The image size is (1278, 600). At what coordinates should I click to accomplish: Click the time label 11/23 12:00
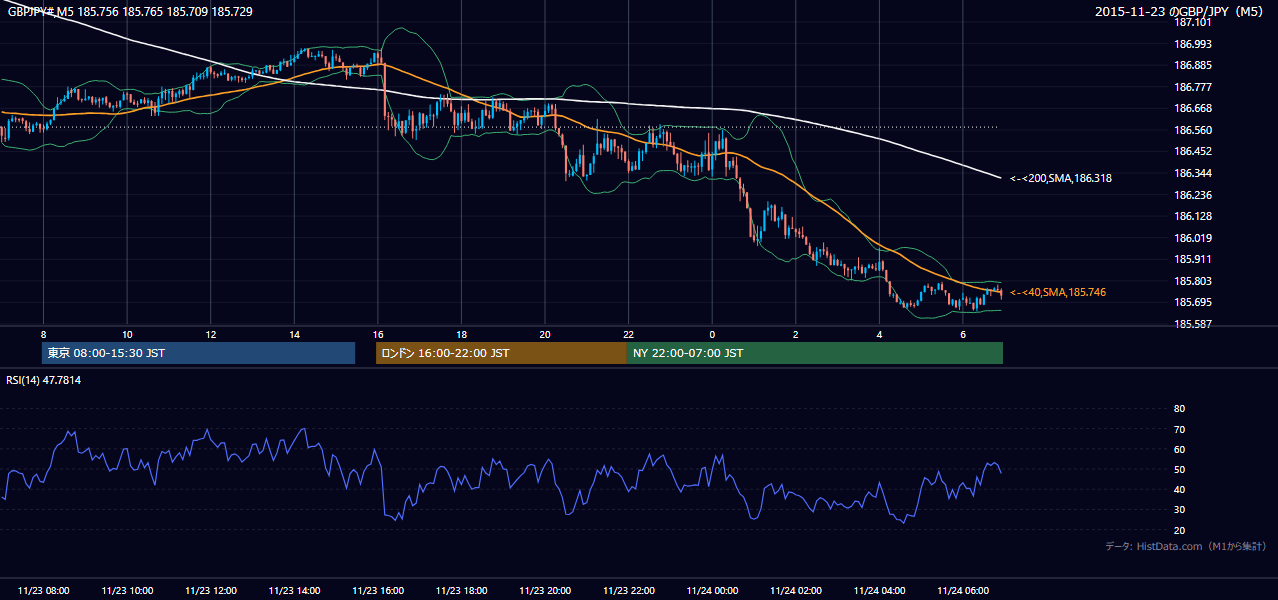(x=211, y=591)
